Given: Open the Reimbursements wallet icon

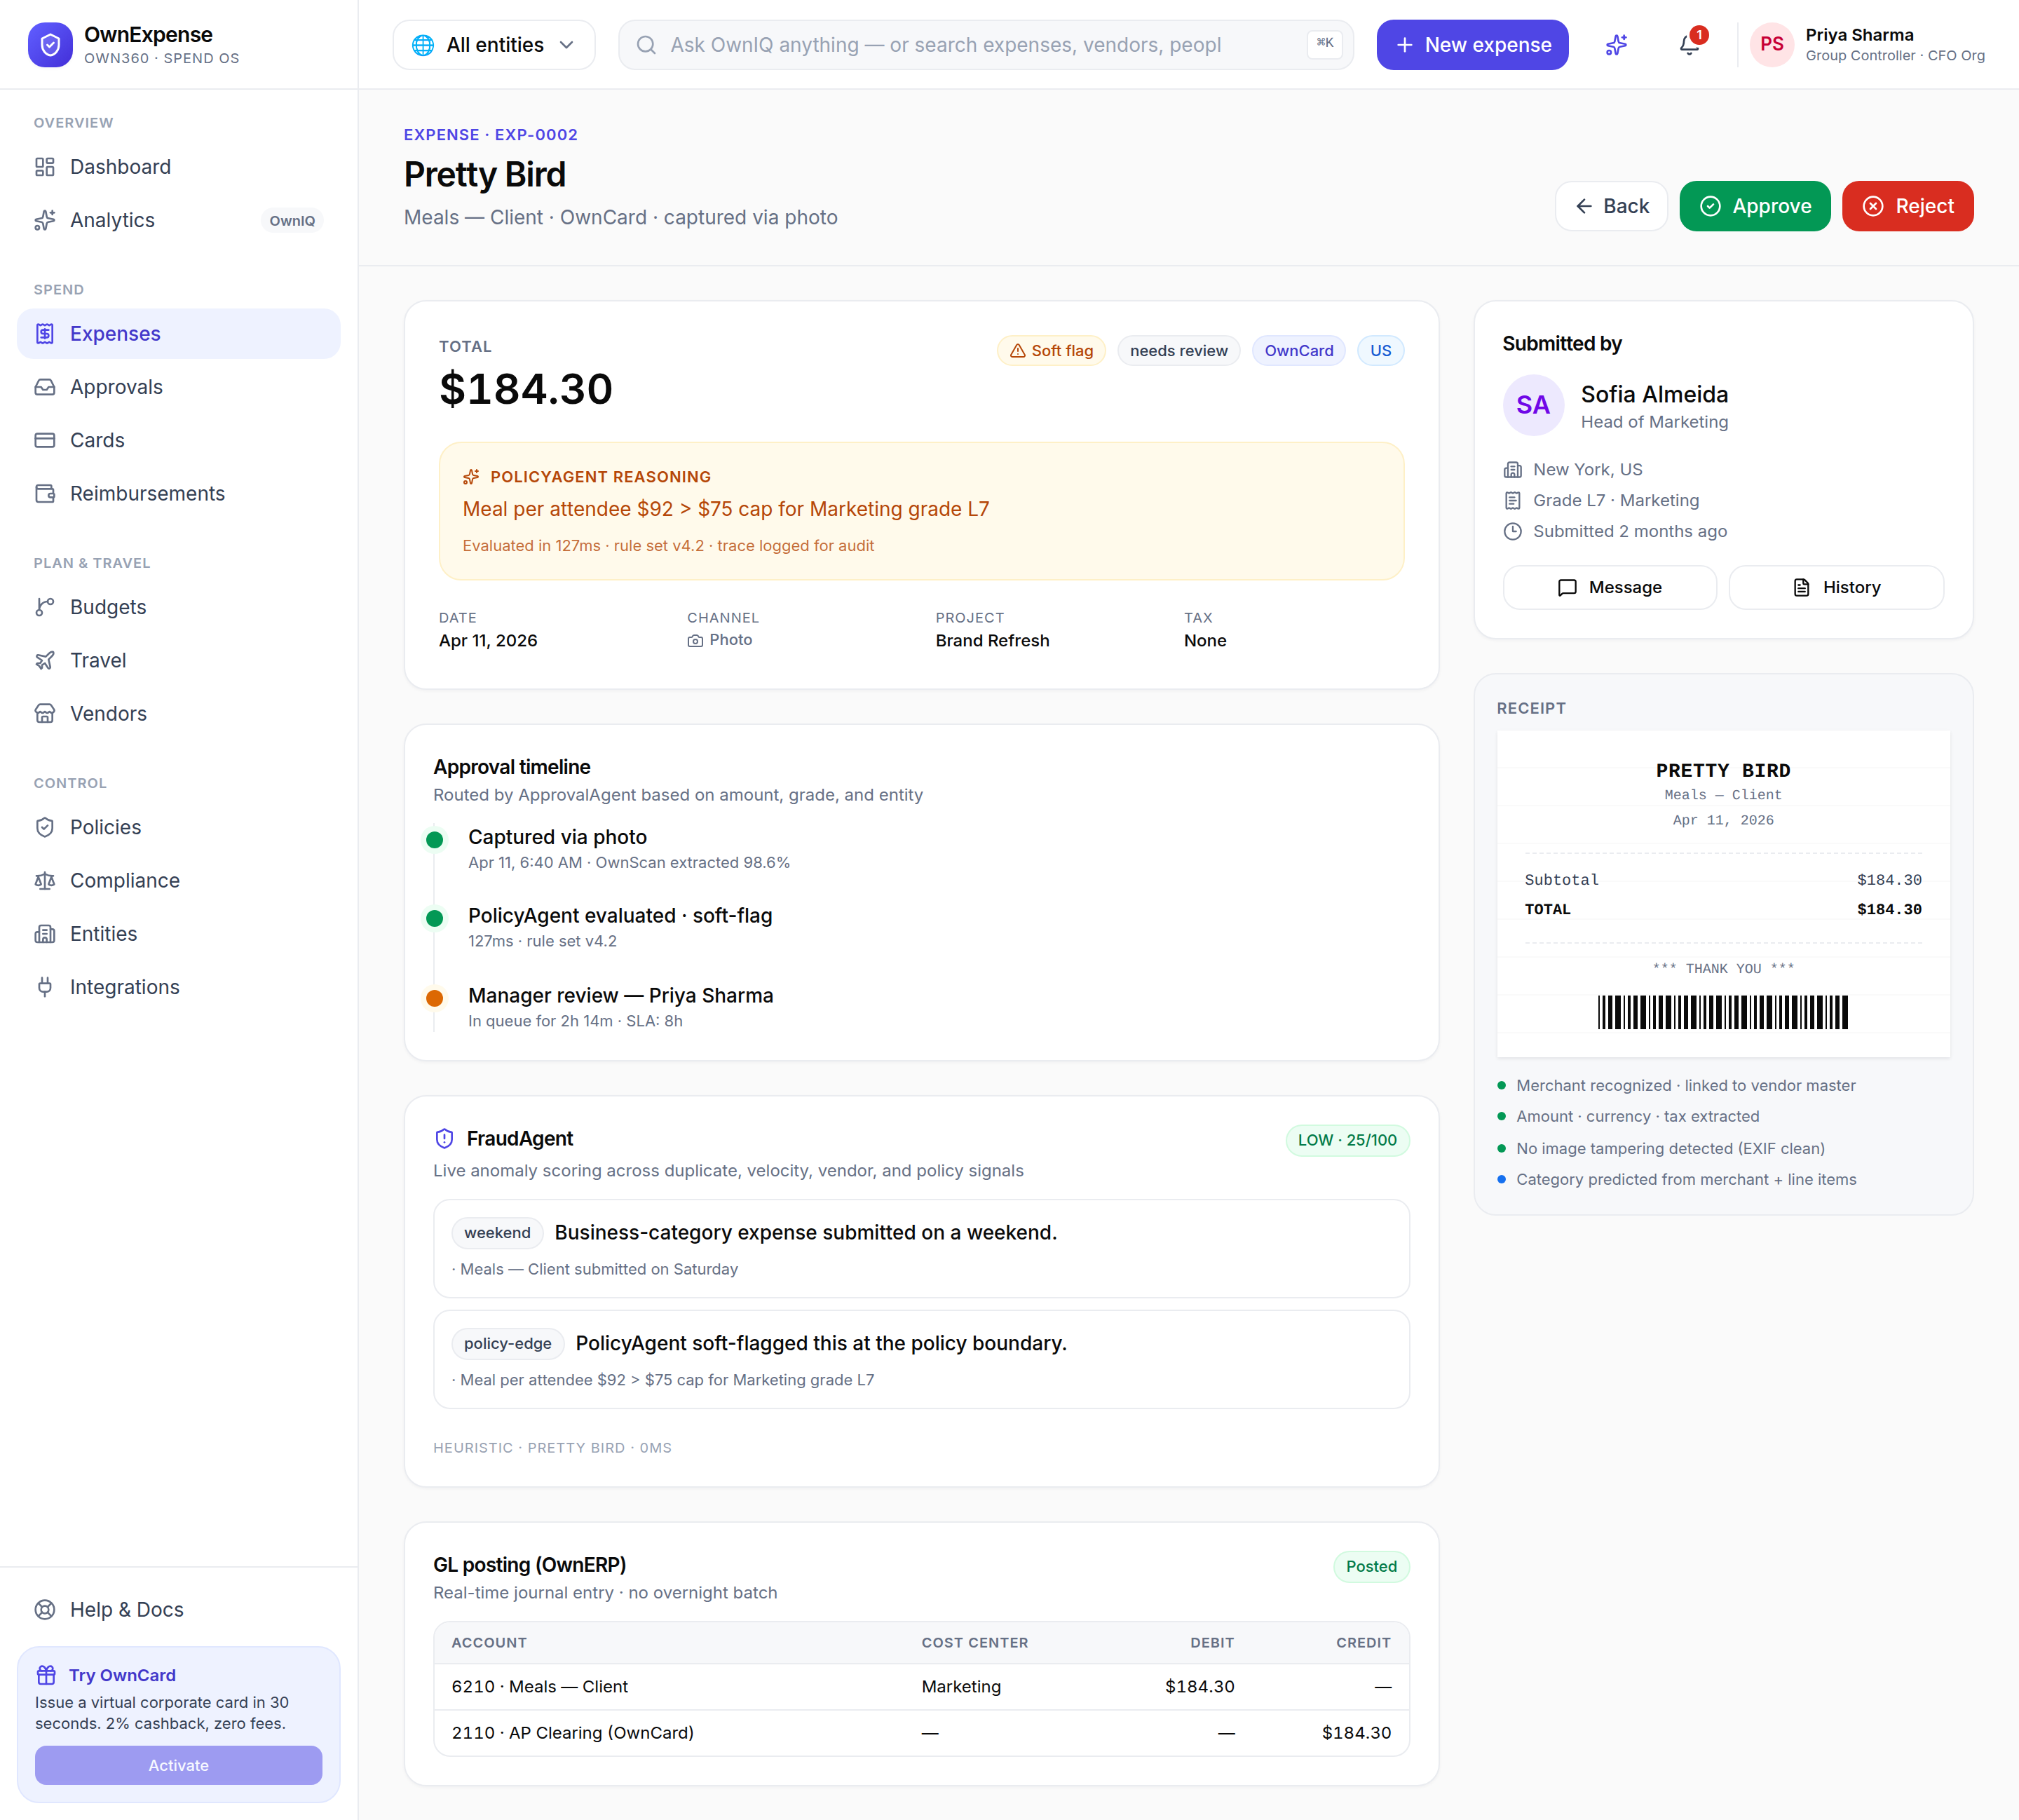Looking at the screenshot, I should [x=45, y=493].
